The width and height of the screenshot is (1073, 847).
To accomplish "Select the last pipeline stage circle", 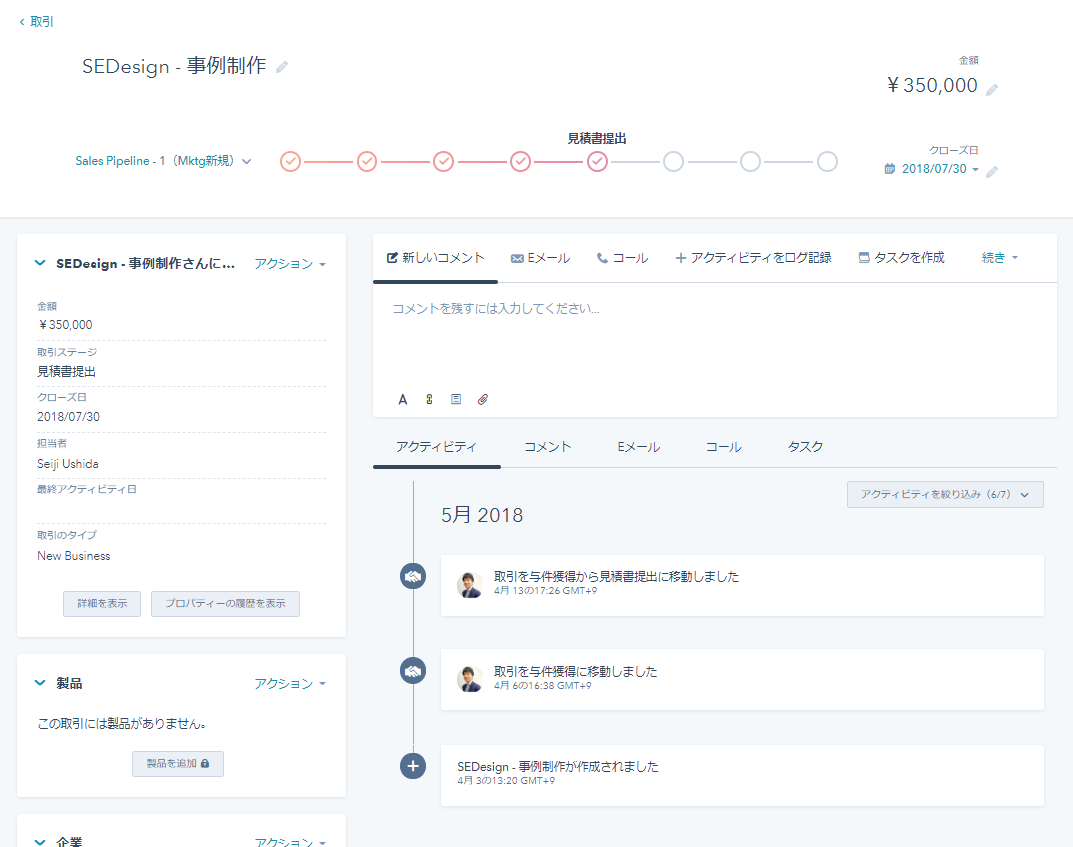I will [827, 161].
